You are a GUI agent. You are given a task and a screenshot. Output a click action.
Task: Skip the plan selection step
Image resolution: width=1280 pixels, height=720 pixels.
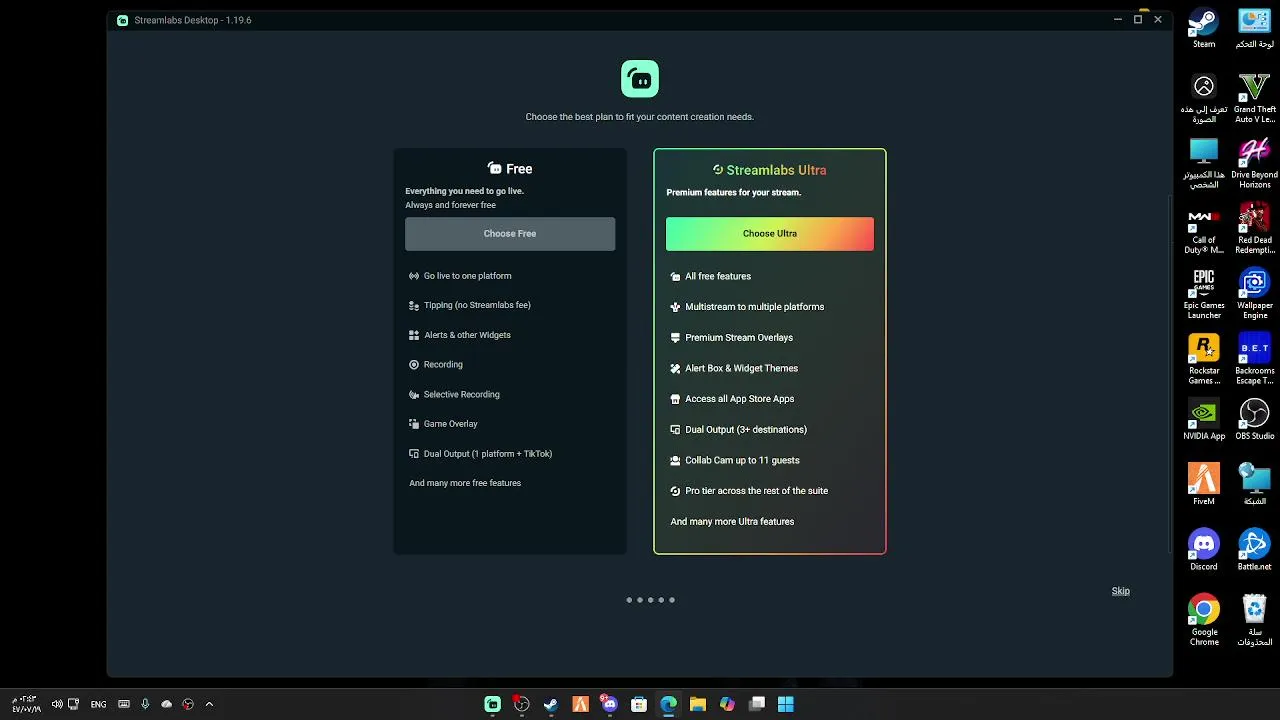click(1120, 591)
